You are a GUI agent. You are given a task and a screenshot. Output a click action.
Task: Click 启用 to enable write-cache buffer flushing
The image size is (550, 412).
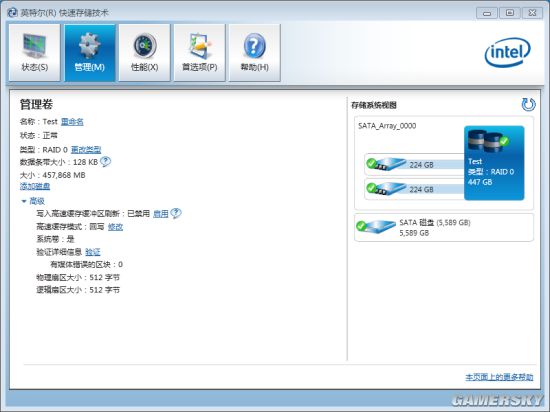[x=161, y=214]
